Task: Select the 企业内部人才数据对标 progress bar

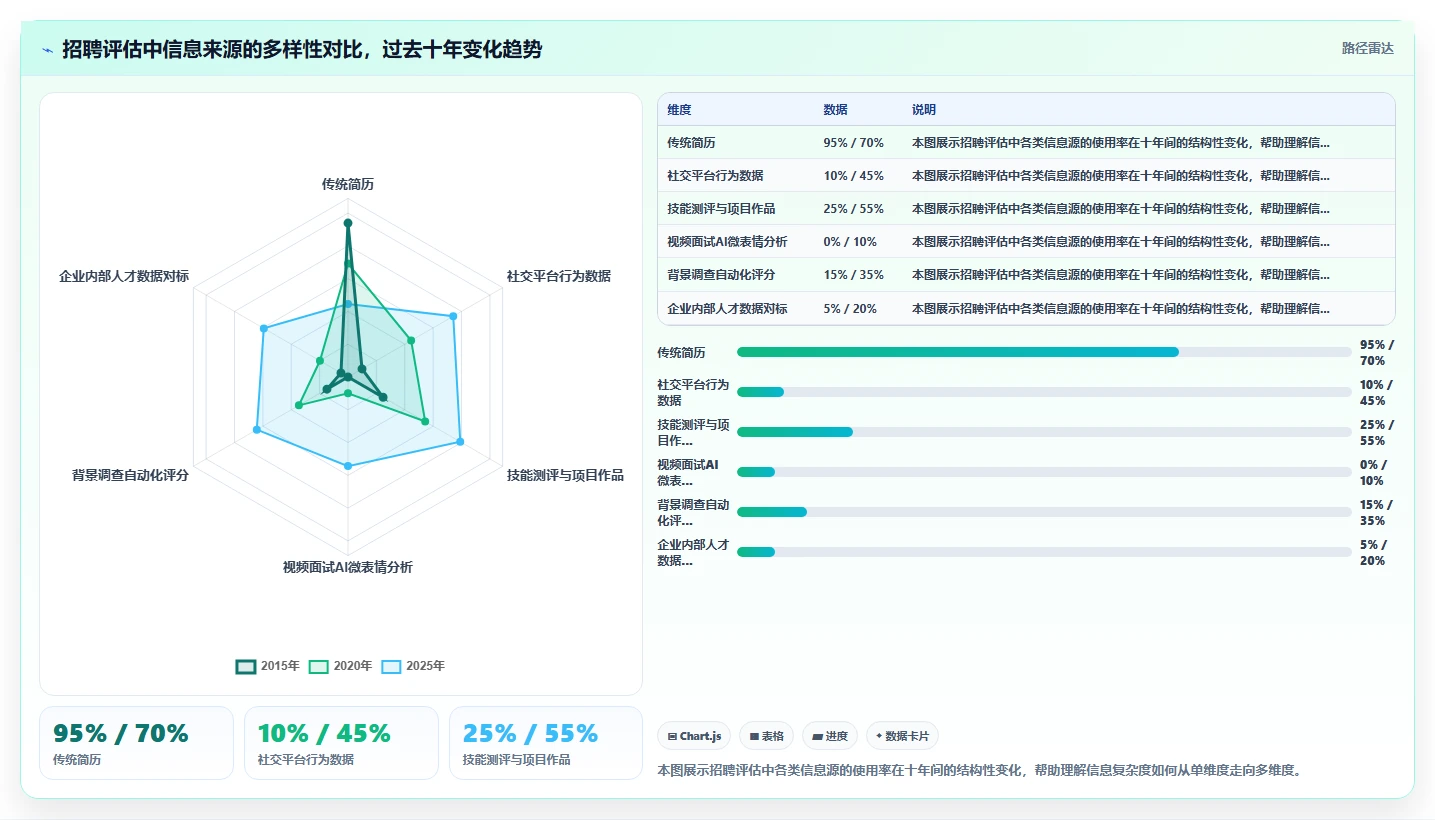Action: point(1044,552)
